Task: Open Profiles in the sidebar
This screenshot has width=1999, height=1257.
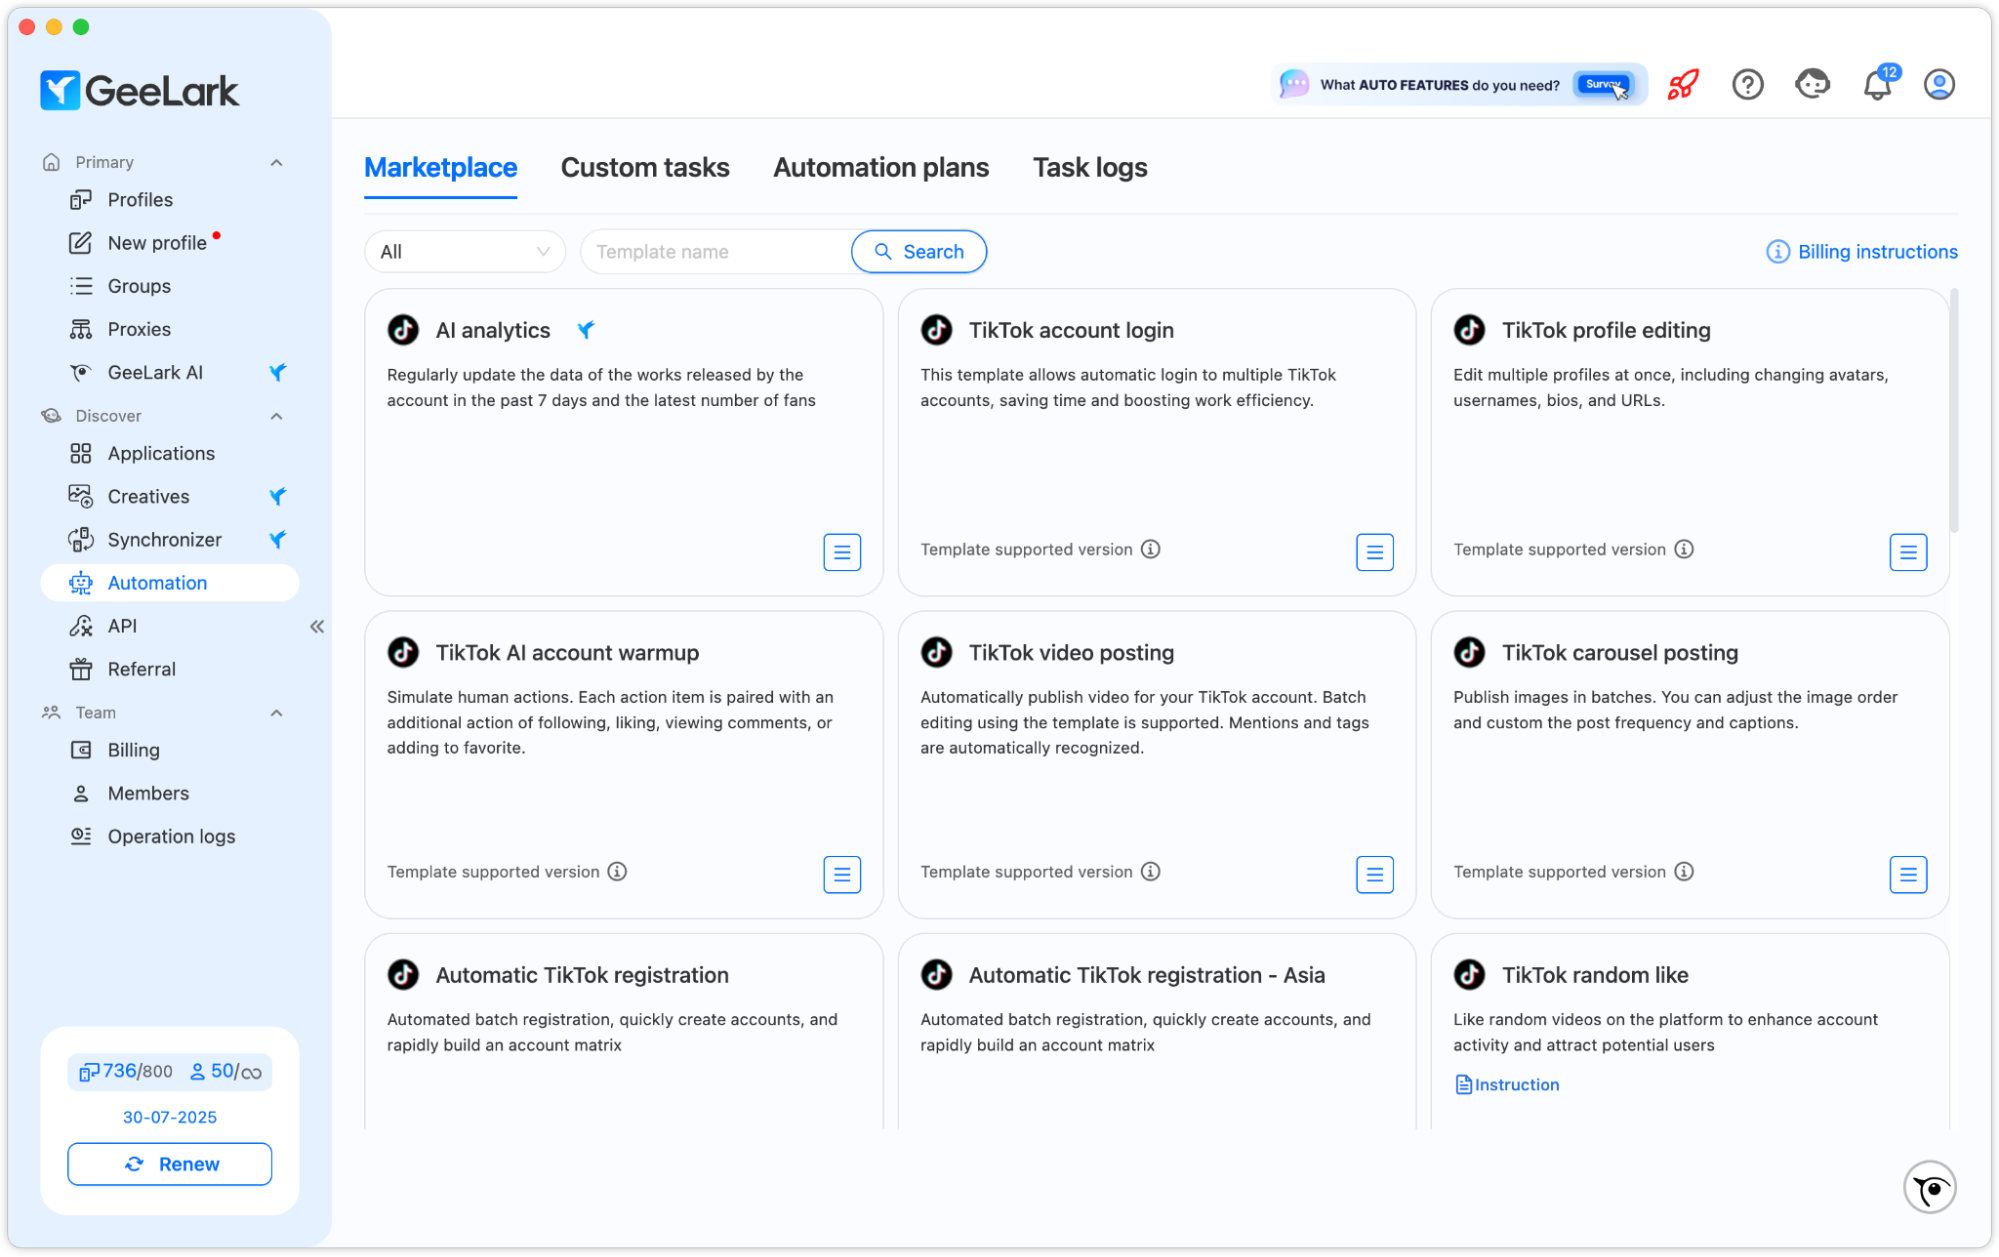Action: pyautogui.click(x=170, y=200)
